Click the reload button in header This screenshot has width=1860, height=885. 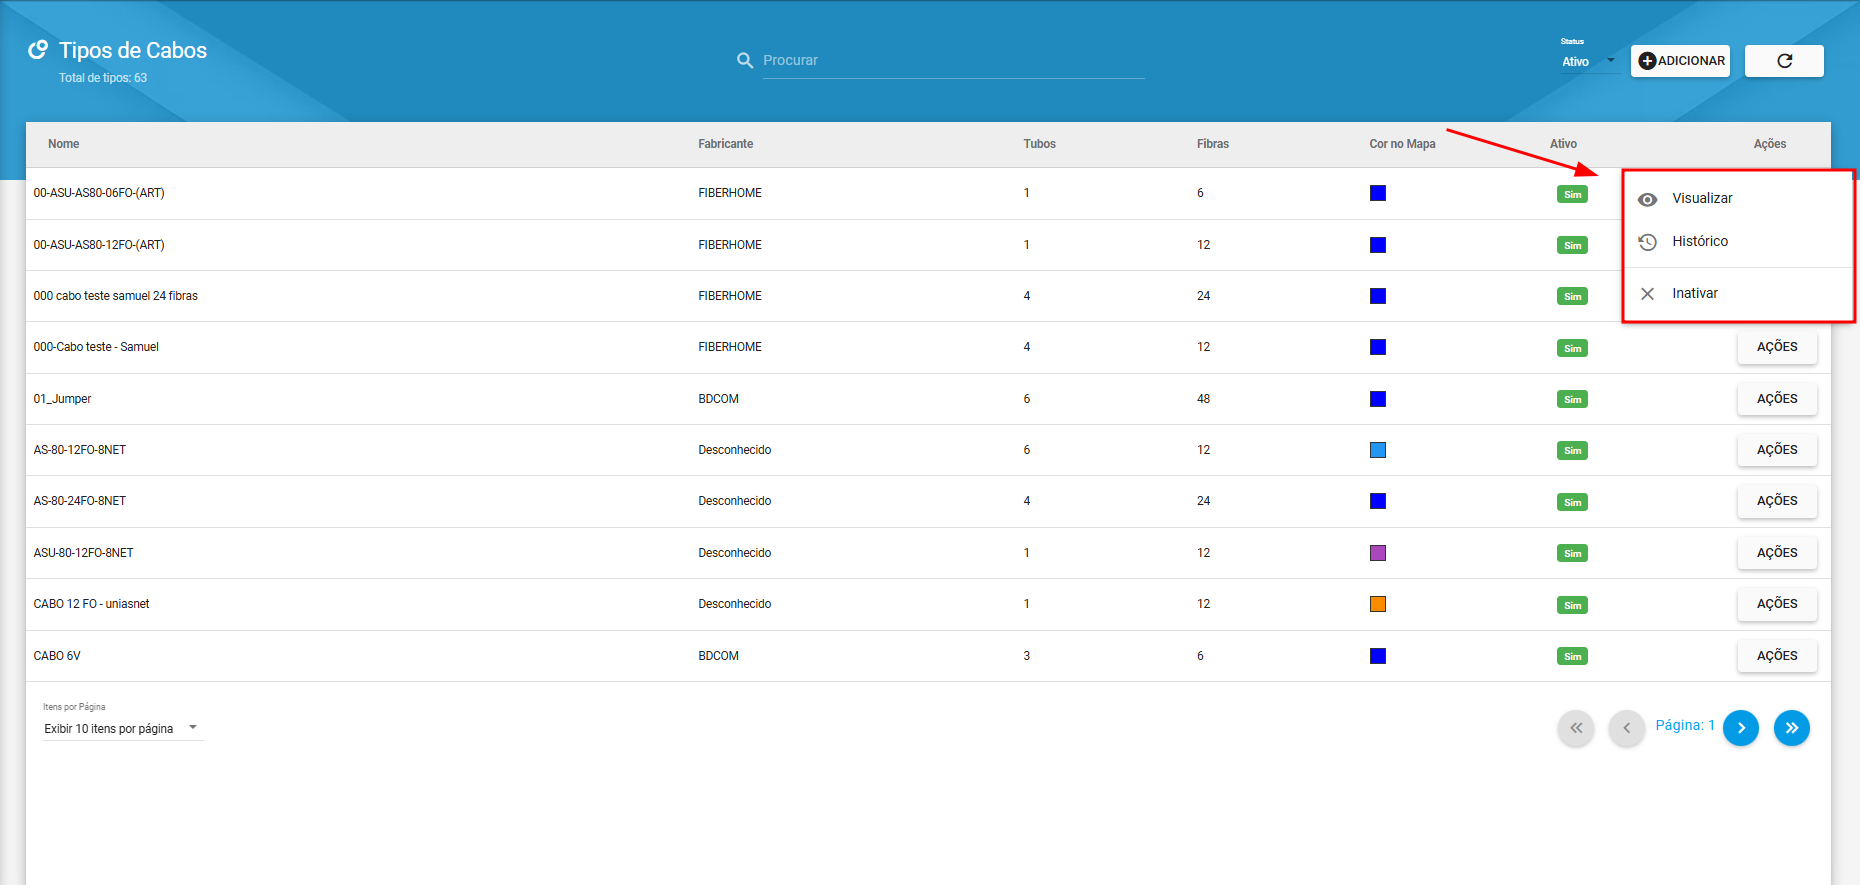[x=1784, y=61]
